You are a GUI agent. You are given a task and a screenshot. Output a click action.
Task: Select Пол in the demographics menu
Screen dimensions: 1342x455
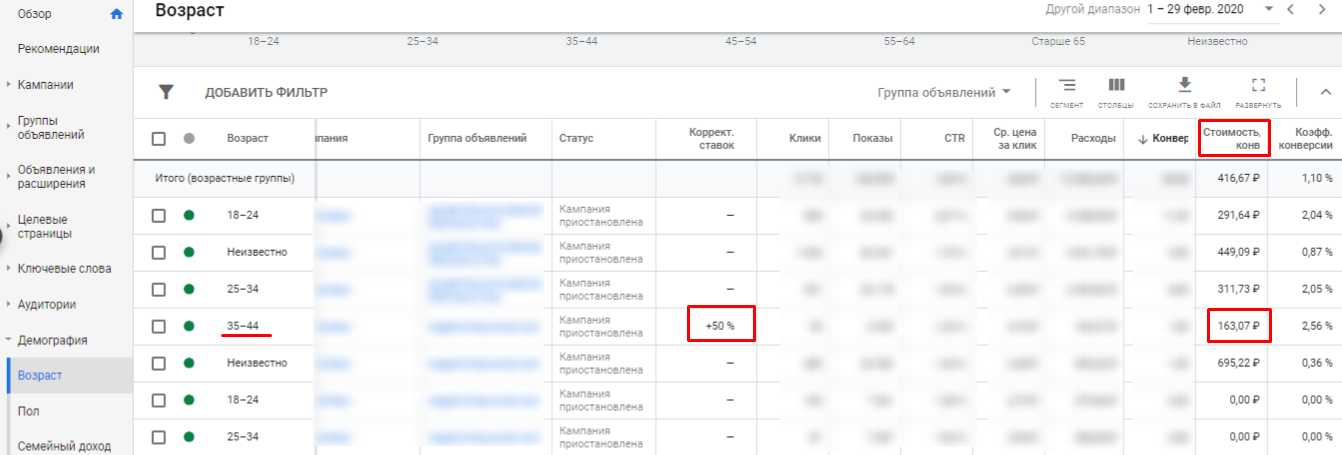coord(29,411)
